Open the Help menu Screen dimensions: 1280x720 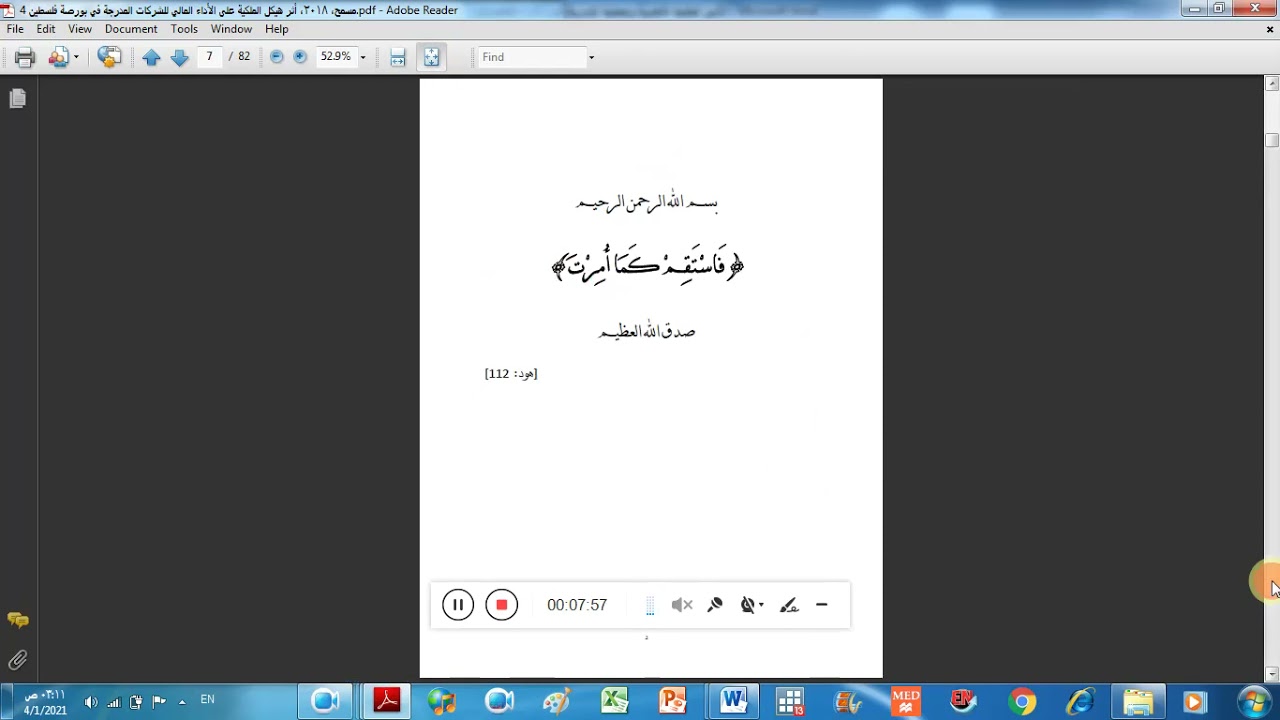coord(277,29)
